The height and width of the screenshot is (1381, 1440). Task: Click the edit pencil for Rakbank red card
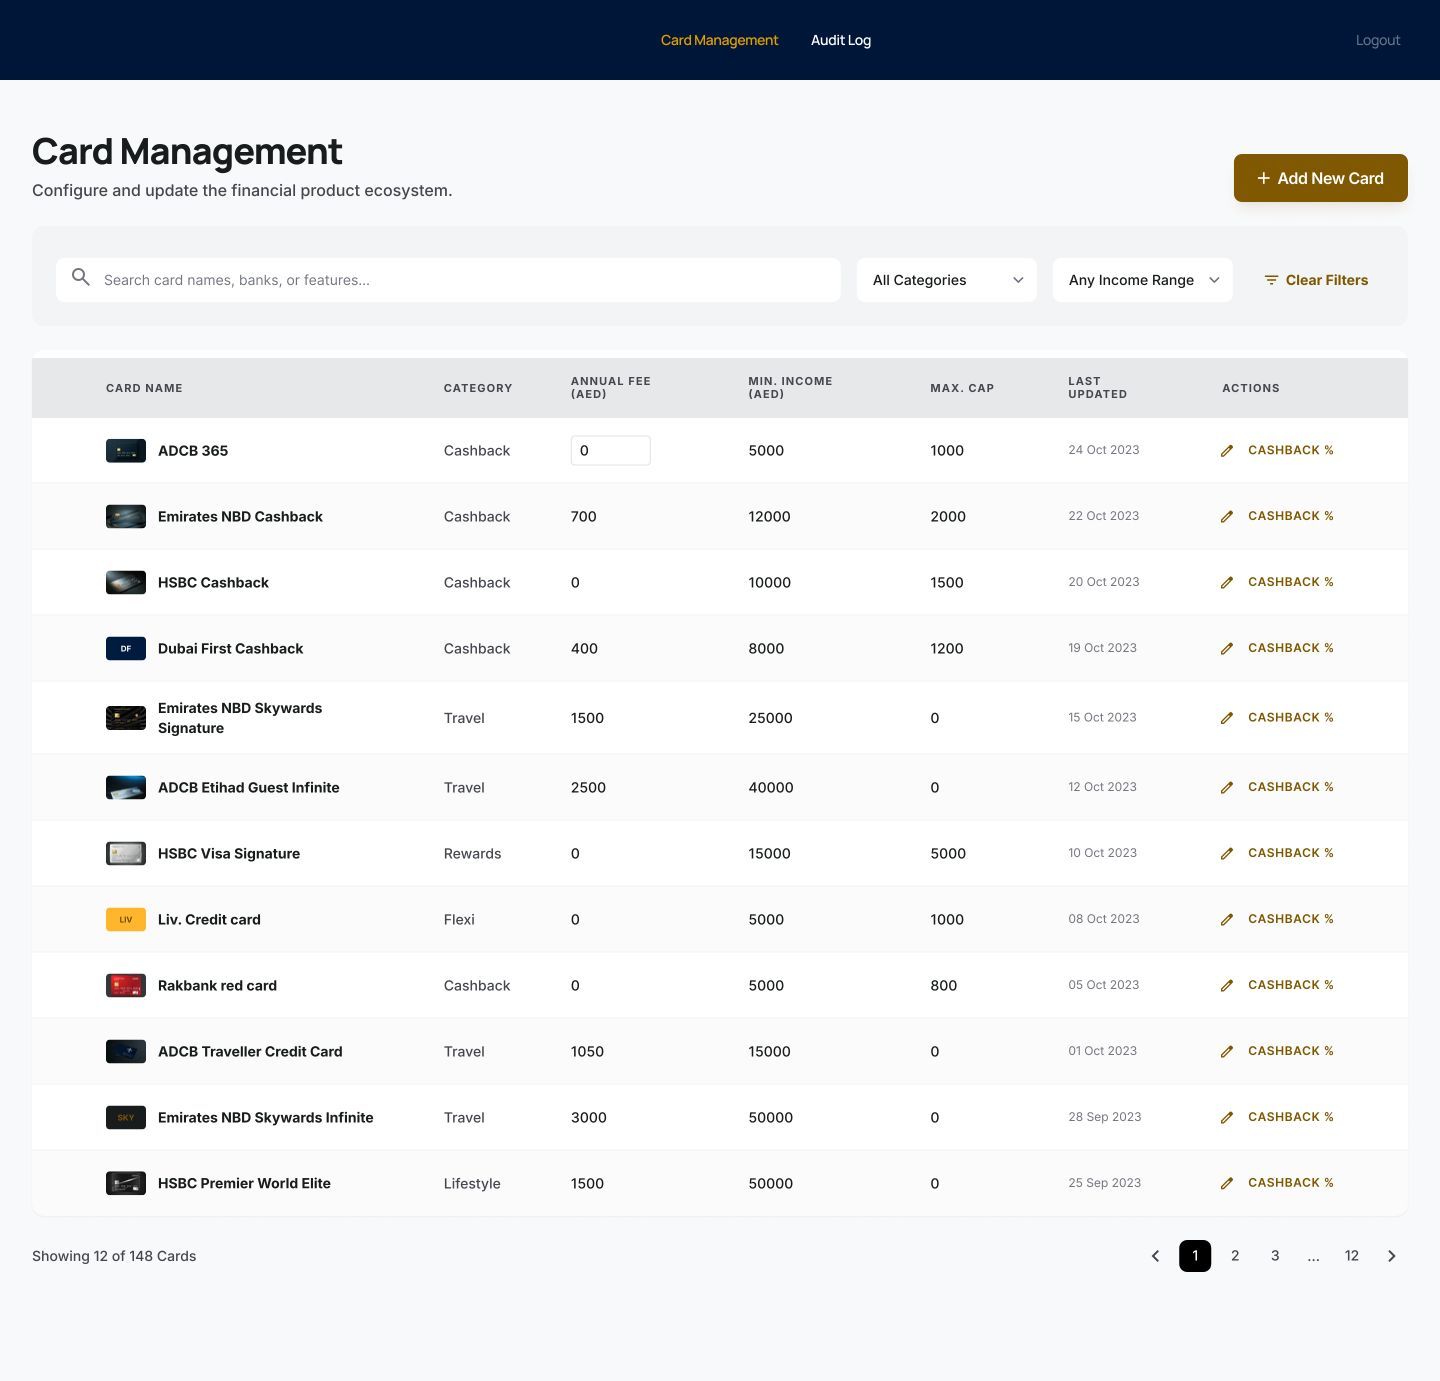(x=1227, y=986)
